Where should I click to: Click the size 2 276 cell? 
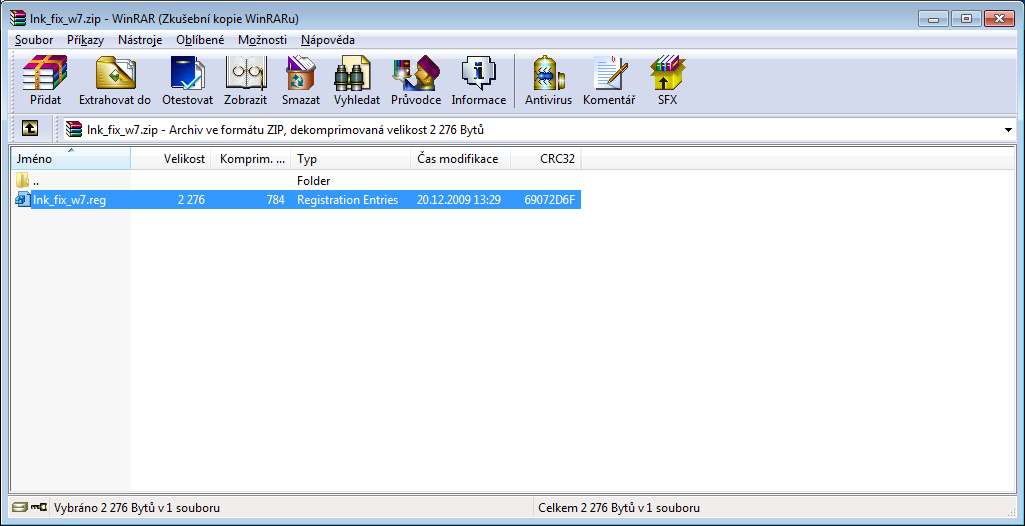[191, 200]
